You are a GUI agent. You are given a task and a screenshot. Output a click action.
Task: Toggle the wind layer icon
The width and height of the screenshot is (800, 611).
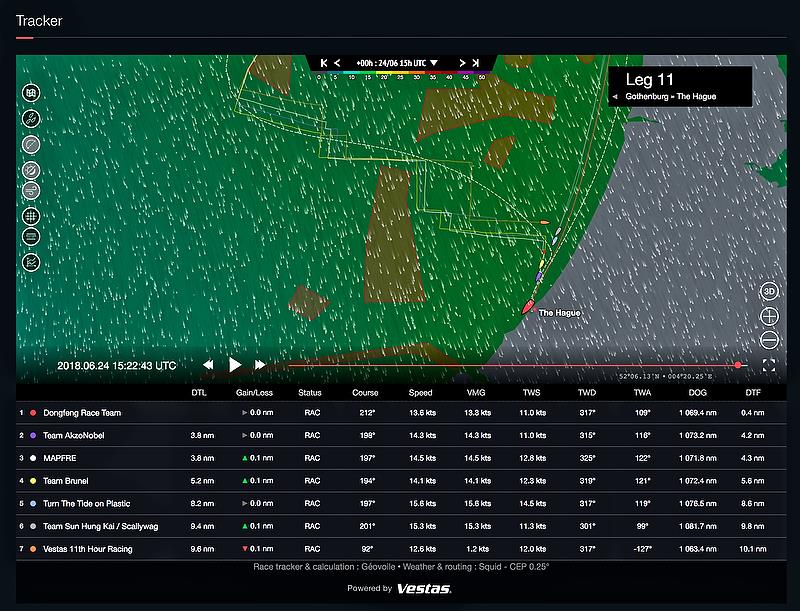pyautogui.click(x=31, y=191)
